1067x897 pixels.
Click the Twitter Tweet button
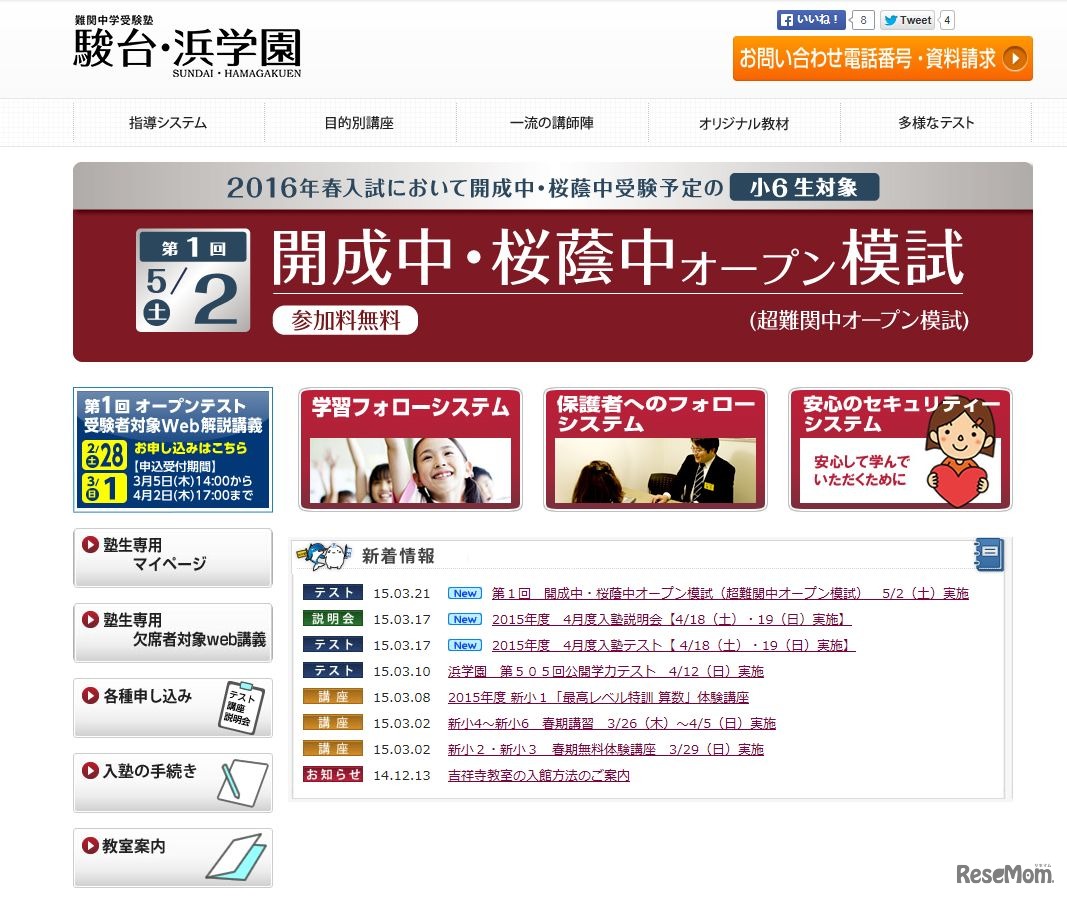pos(908,20)
